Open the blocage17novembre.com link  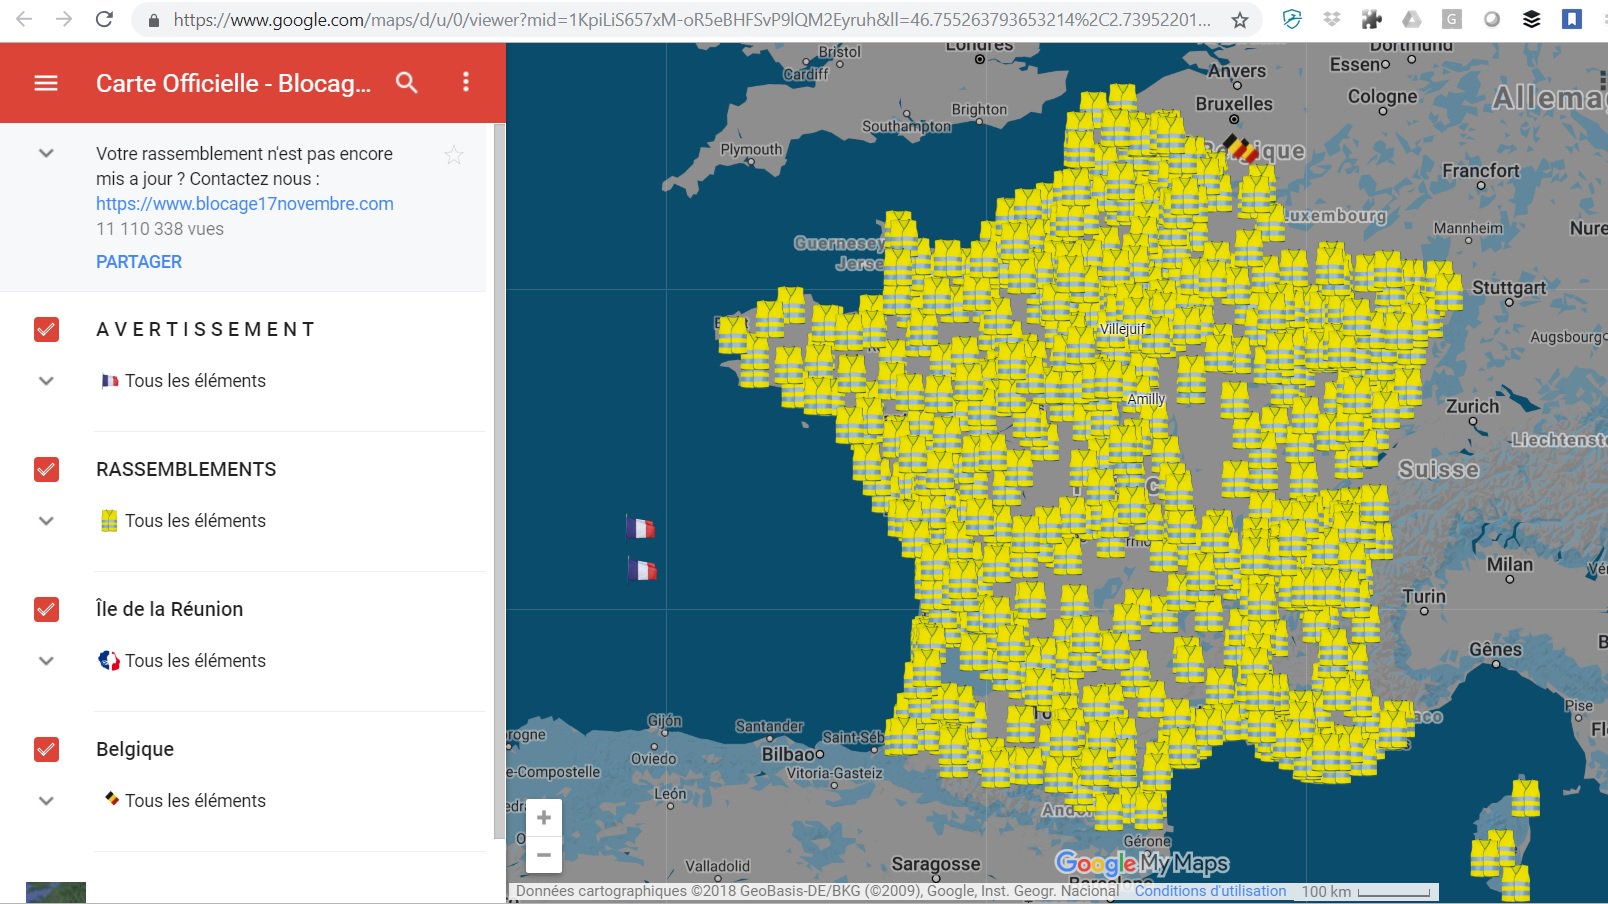tap(245, 204)
